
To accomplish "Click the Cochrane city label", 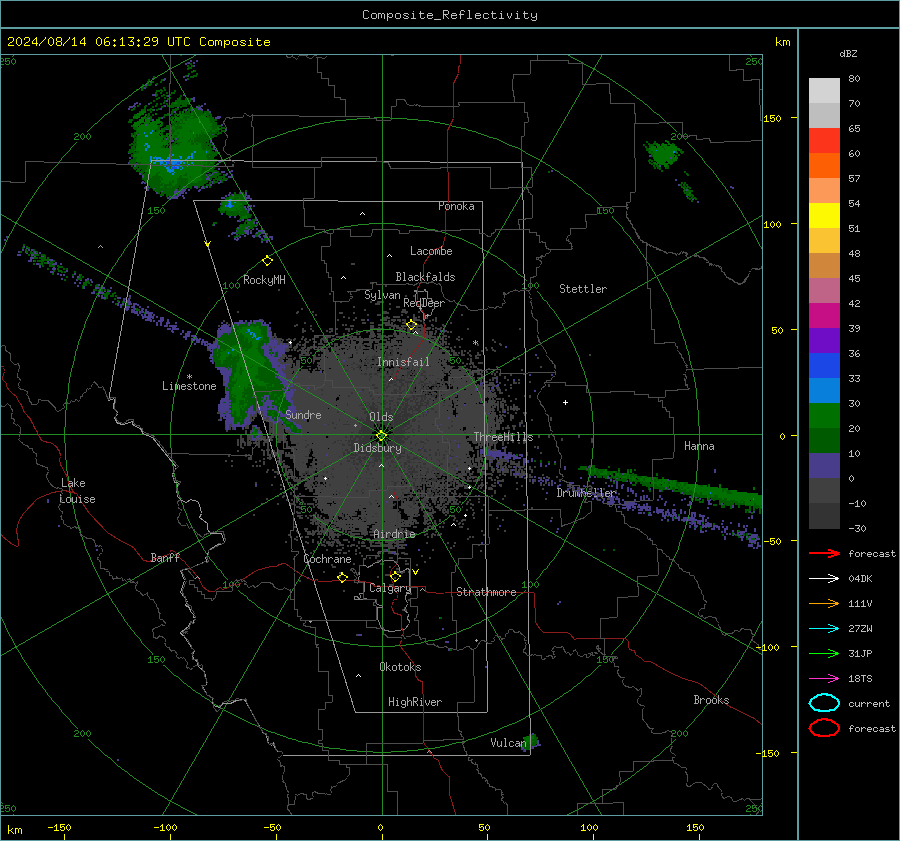I will [x=327, y=559].
